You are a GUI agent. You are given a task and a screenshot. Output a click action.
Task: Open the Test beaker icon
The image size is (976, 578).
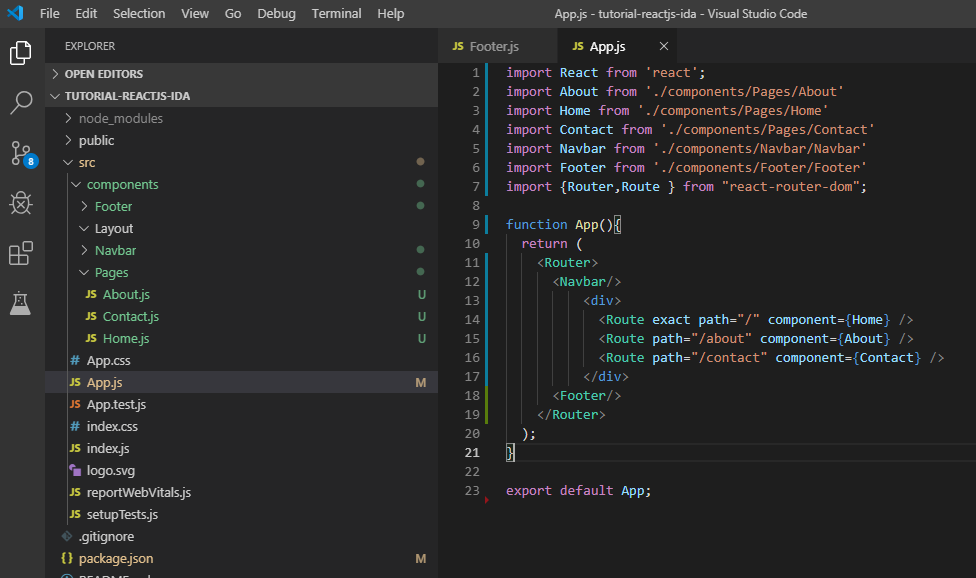coord(21,303)
